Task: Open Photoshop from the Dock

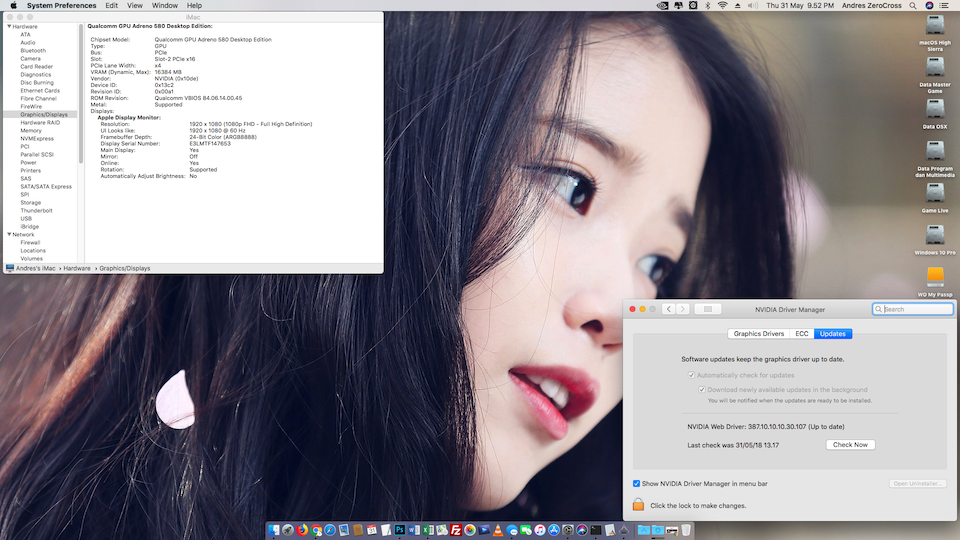Action: click(398, 529)
